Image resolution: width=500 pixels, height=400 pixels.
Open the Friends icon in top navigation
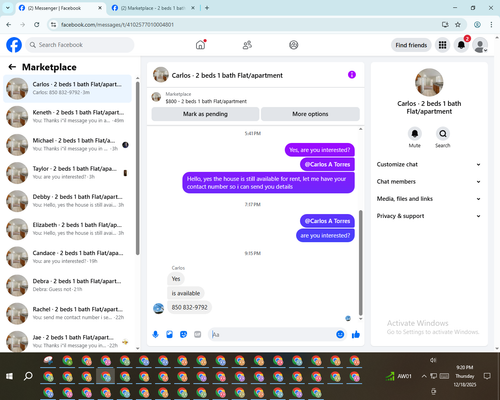(x=247, y=45)
